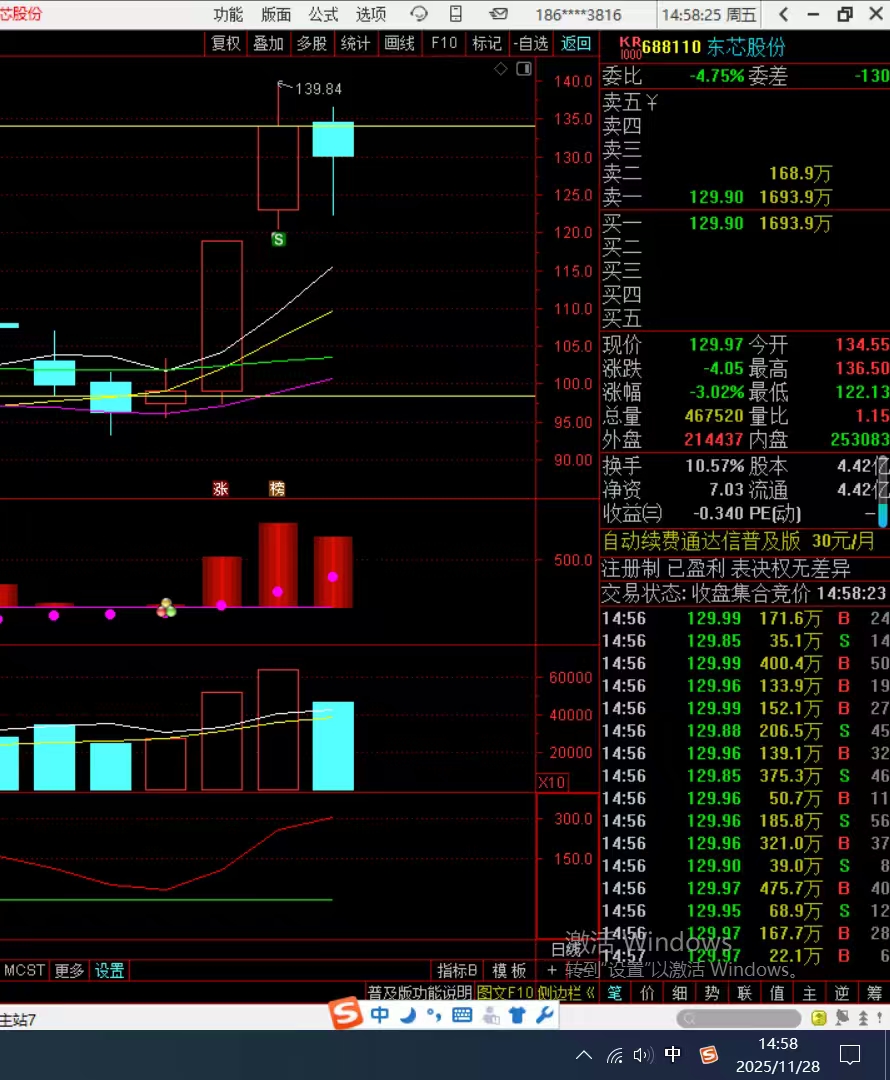The width and height of the screenshot is (890, 1080).
Task: Switch to the 主 tab
Action: (x=809, y=993)
